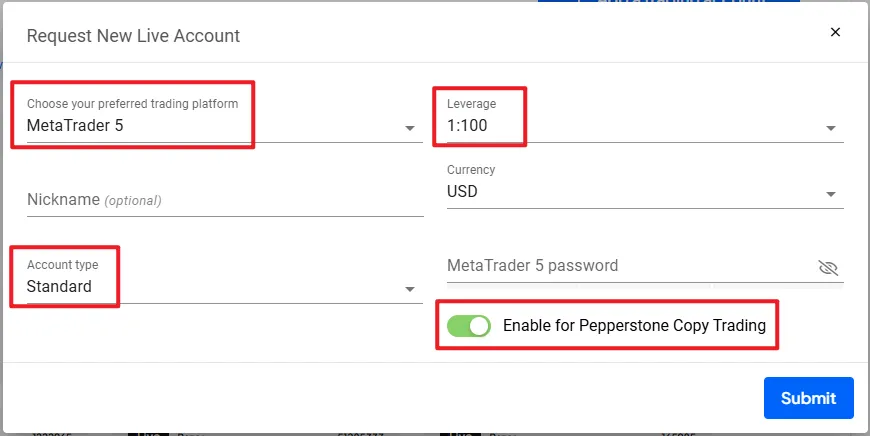Submit the new live account request
Image resolution: width=870 pixels, height=436 pixels.
coord(808,398)
